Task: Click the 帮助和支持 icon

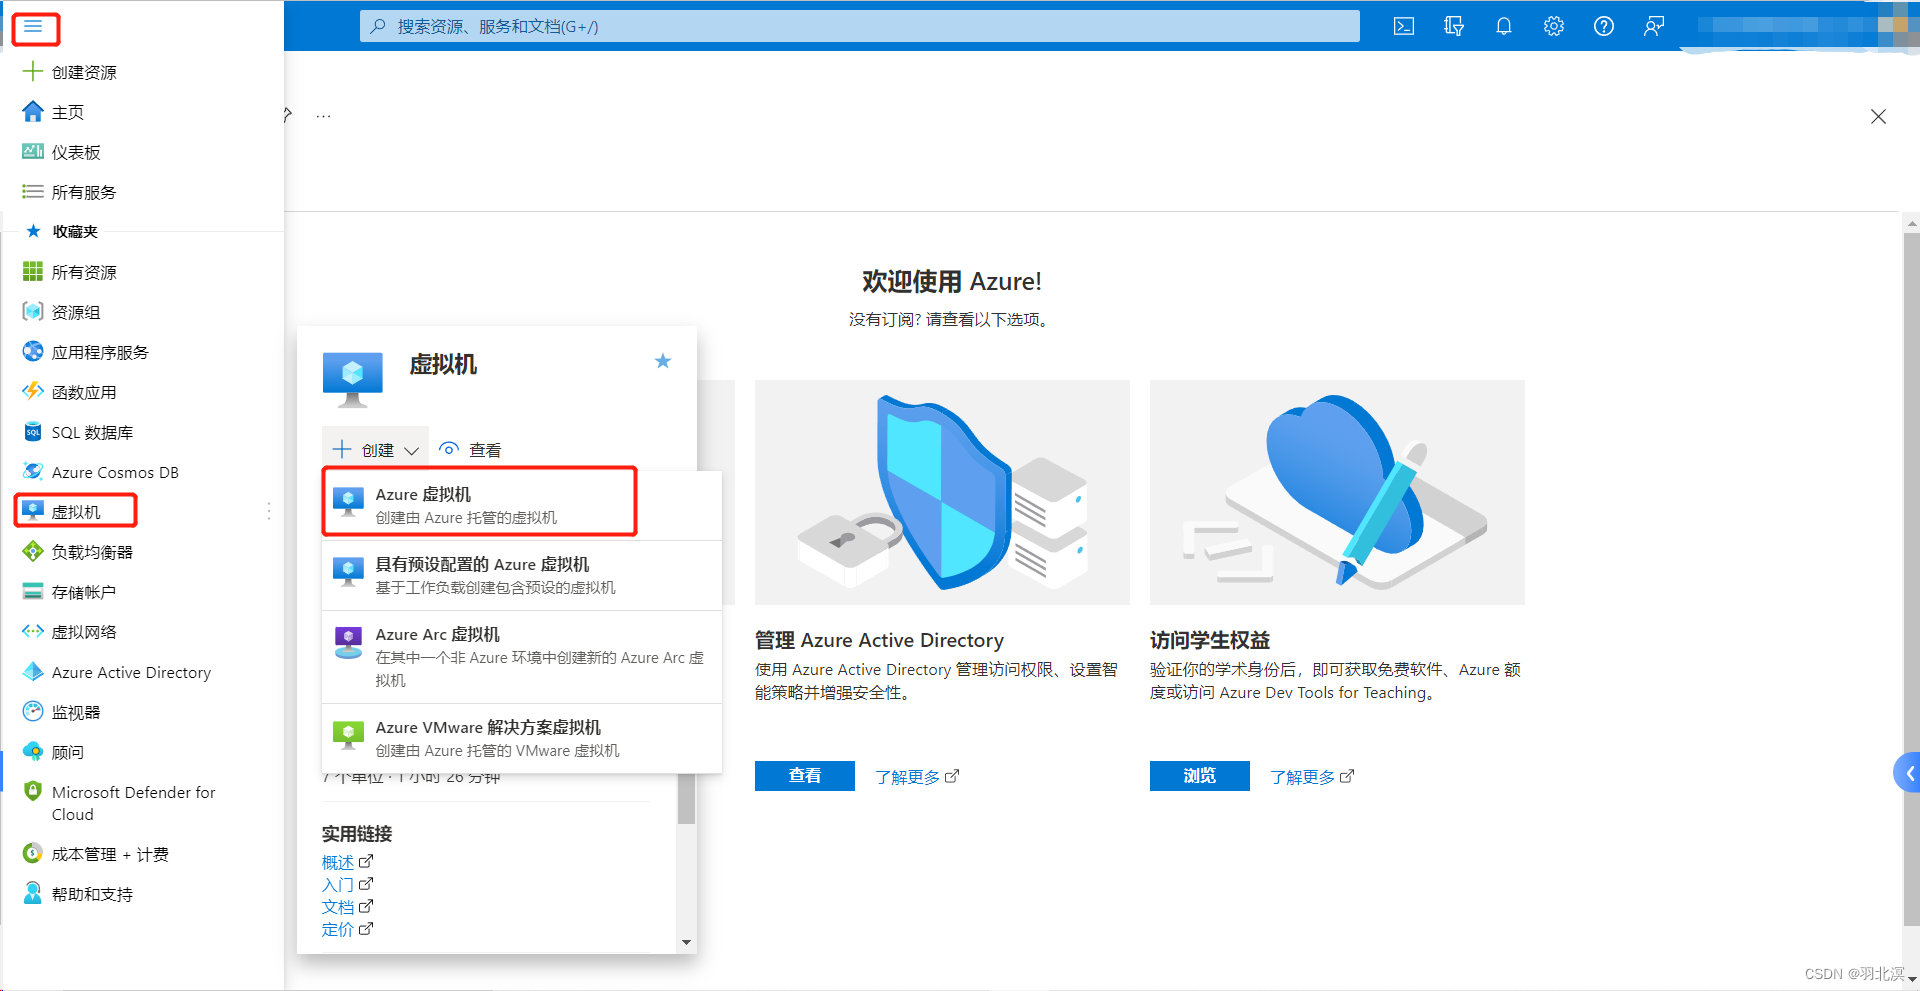Action: (33, 893)
